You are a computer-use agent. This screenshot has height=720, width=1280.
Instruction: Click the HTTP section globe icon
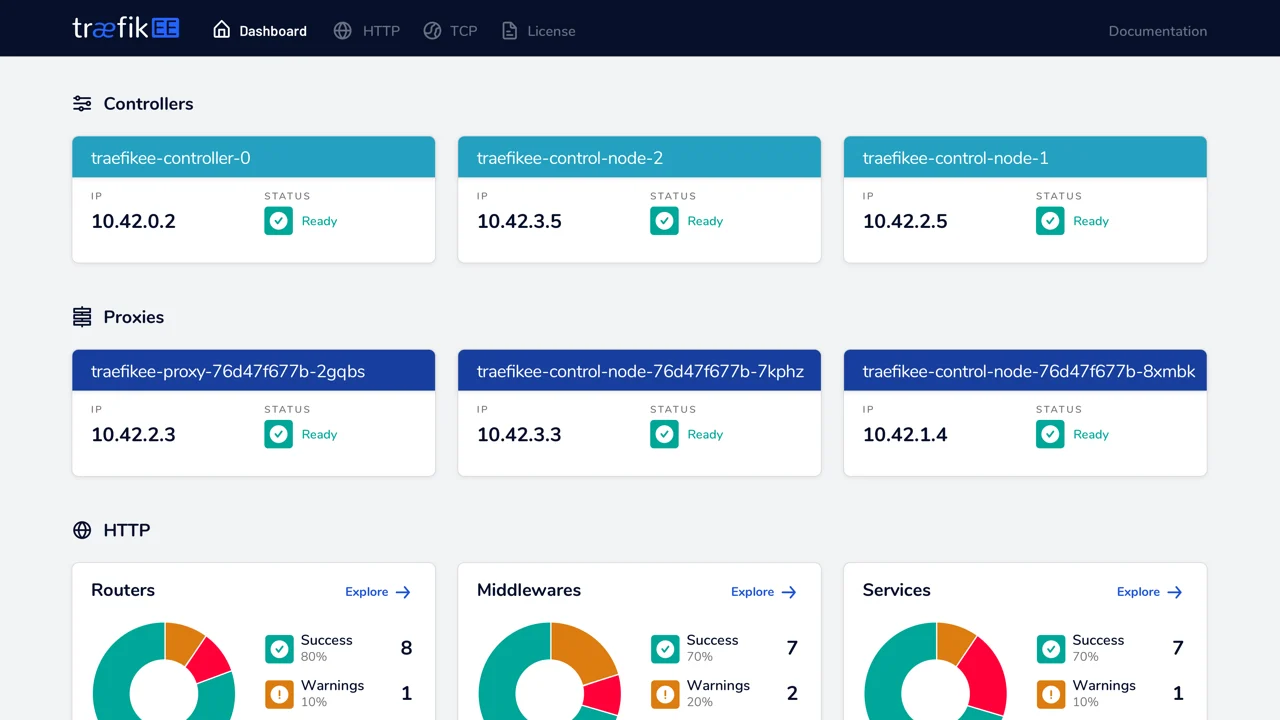point(82,530)
